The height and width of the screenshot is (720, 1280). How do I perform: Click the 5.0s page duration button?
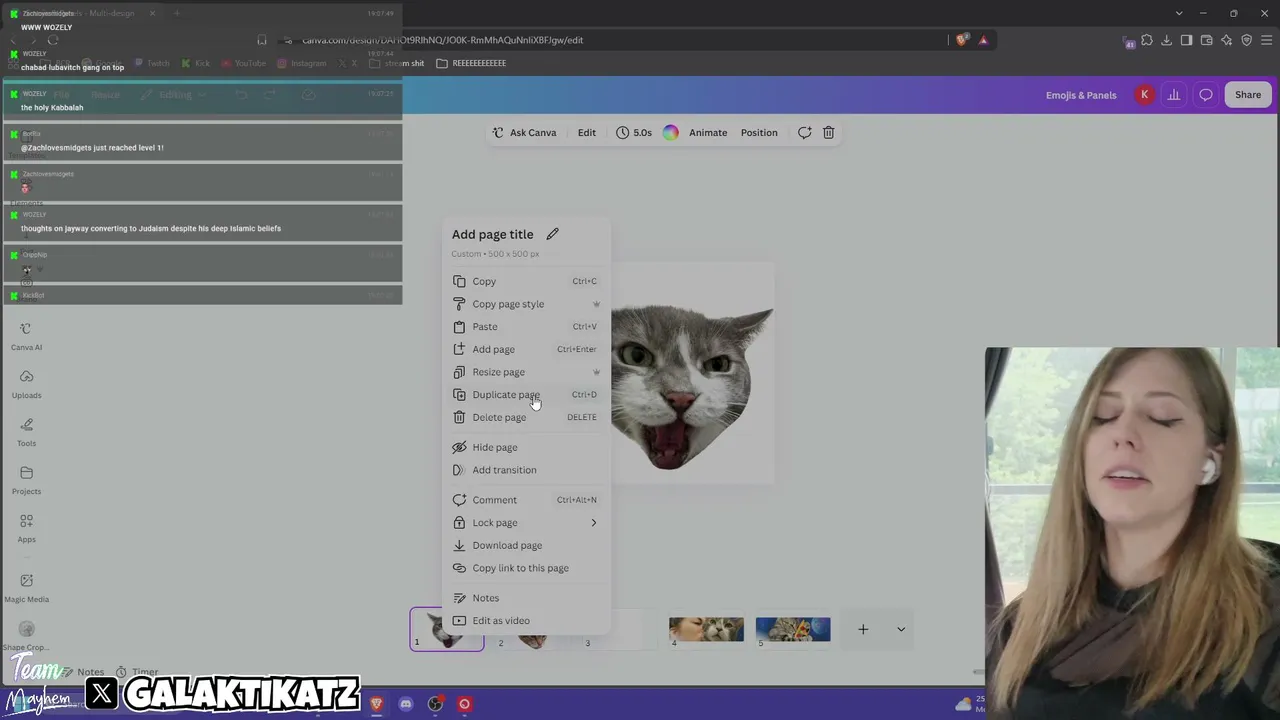pyautogui.click(x=634, y=132)
